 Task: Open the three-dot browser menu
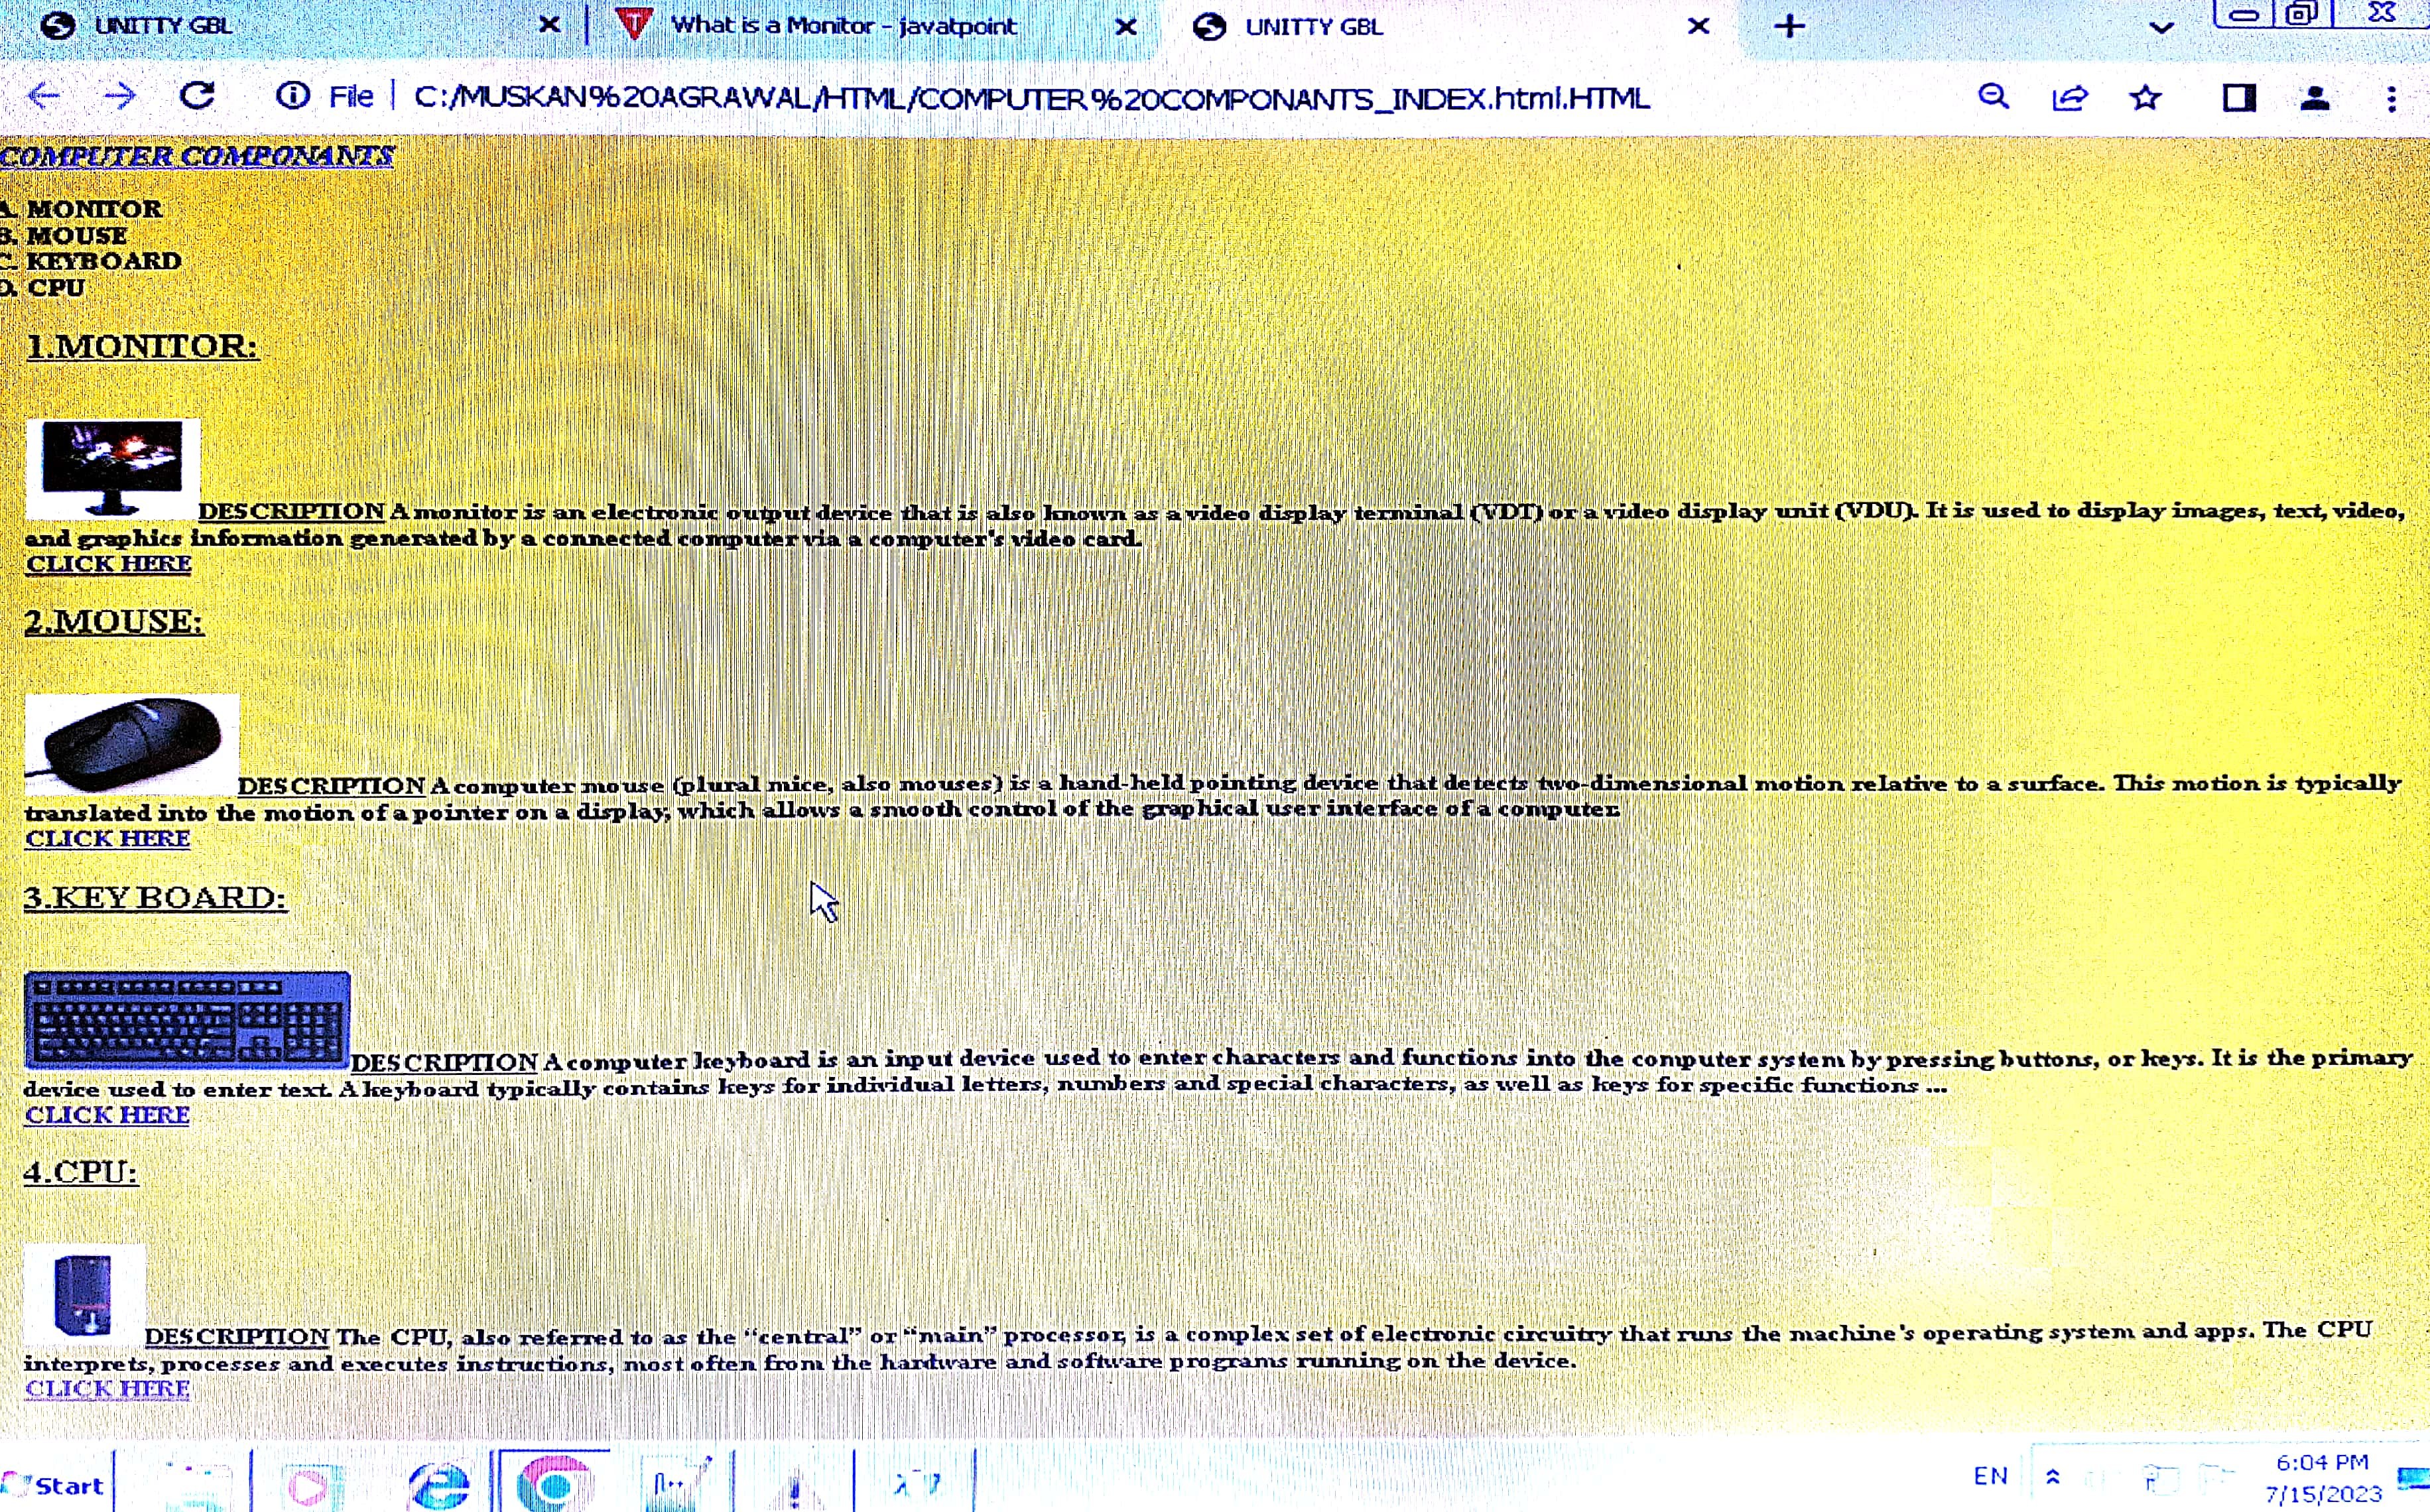click(x=2391, y=98)
